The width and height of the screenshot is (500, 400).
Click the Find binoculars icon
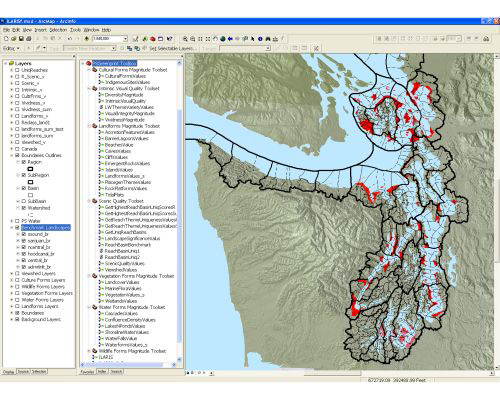coord(268,39)
